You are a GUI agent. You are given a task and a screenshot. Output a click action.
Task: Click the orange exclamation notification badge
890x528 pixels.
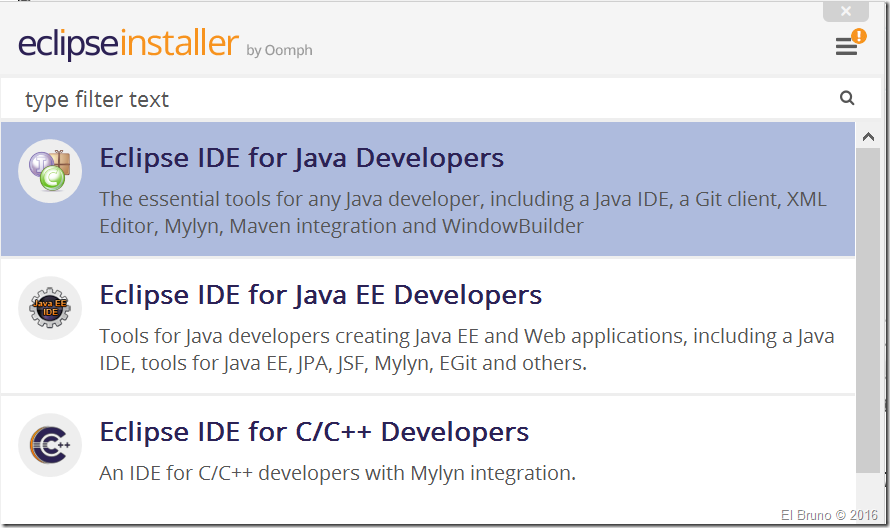[858, 36]
